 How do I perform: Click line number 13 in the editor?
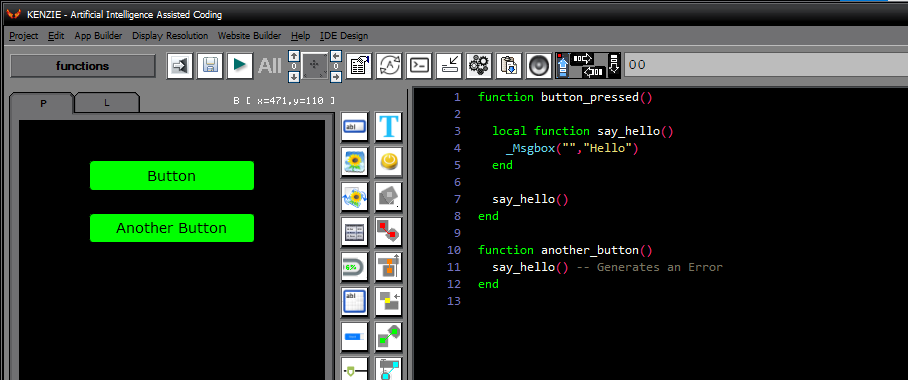455,301
